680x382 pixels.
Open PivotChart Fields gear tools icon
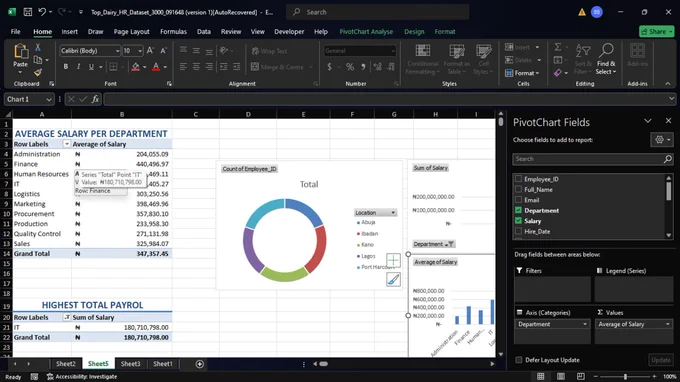[662, 140]
